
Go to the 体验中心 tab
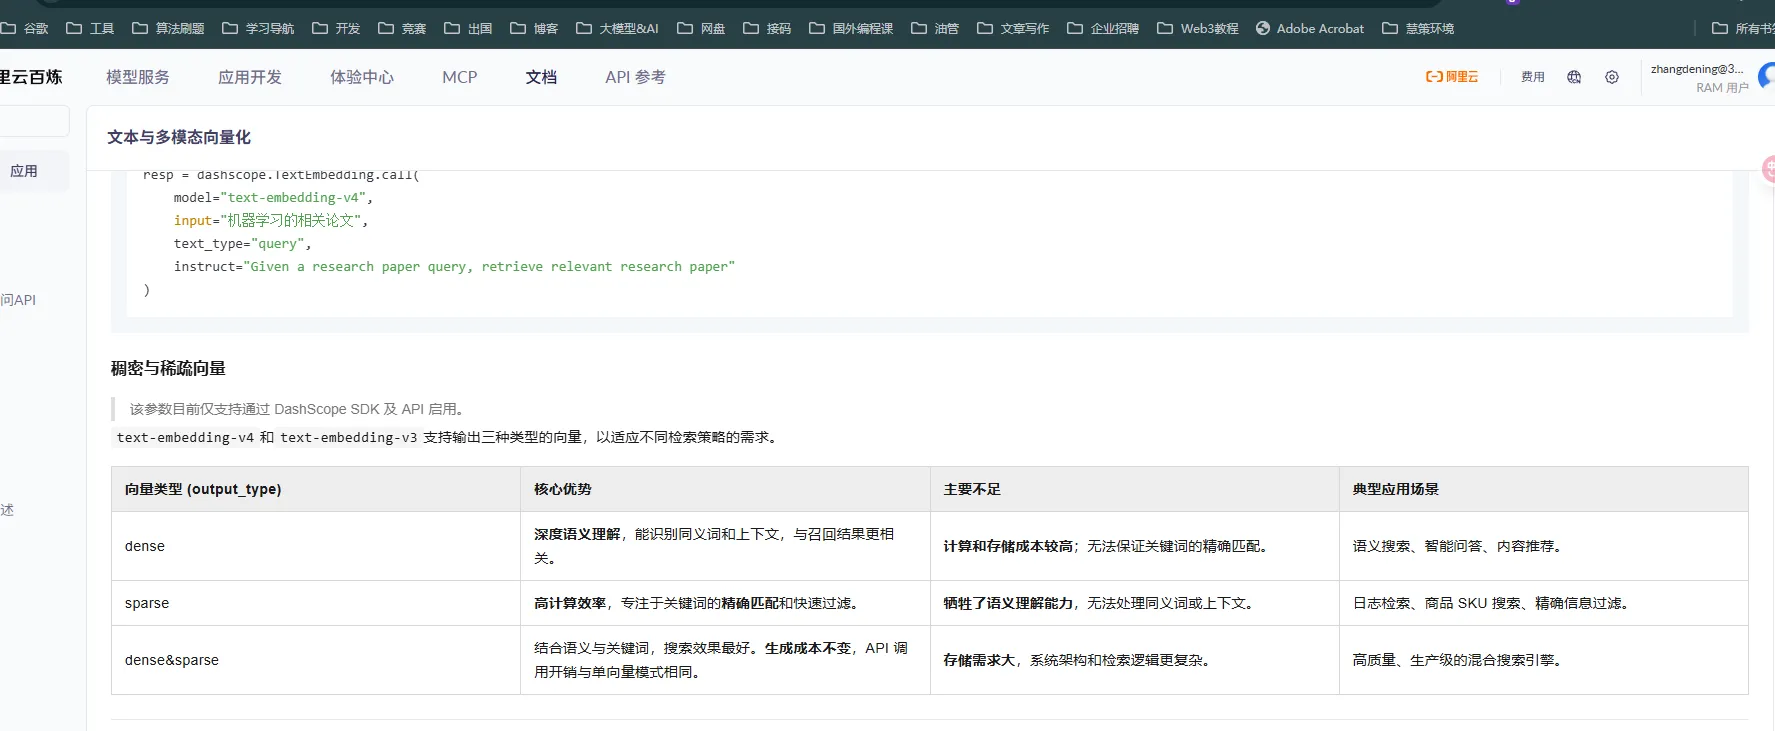coord(362,77)
